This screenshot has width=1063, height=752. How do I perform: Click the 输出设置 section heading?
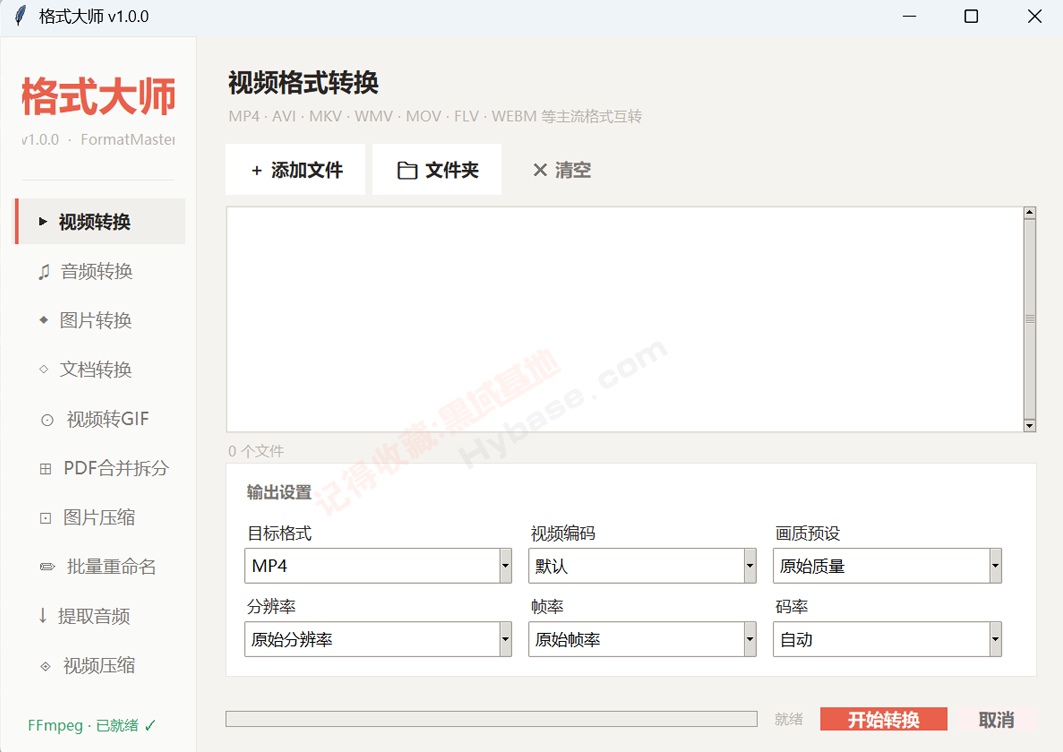[279, 492]
